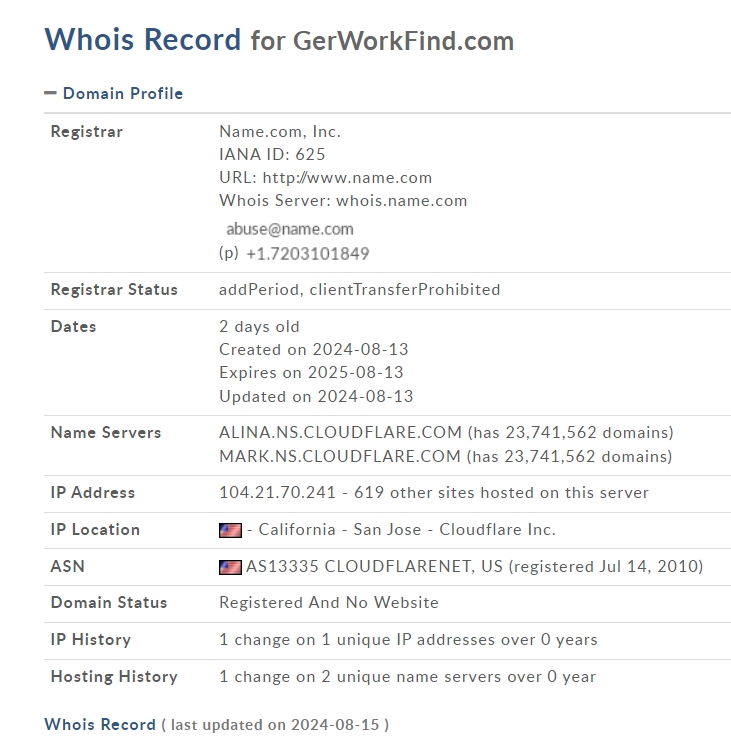This screenshot has height=739, width=731.
Task: Click 'Registered And No Website' status
Action: coord(329,603)
